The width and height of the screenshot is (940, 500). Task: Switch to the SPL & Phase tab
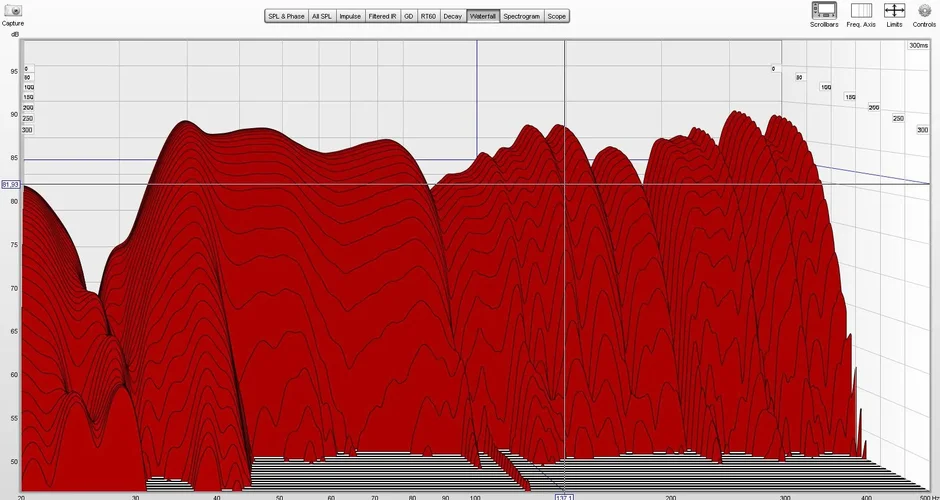287,16
